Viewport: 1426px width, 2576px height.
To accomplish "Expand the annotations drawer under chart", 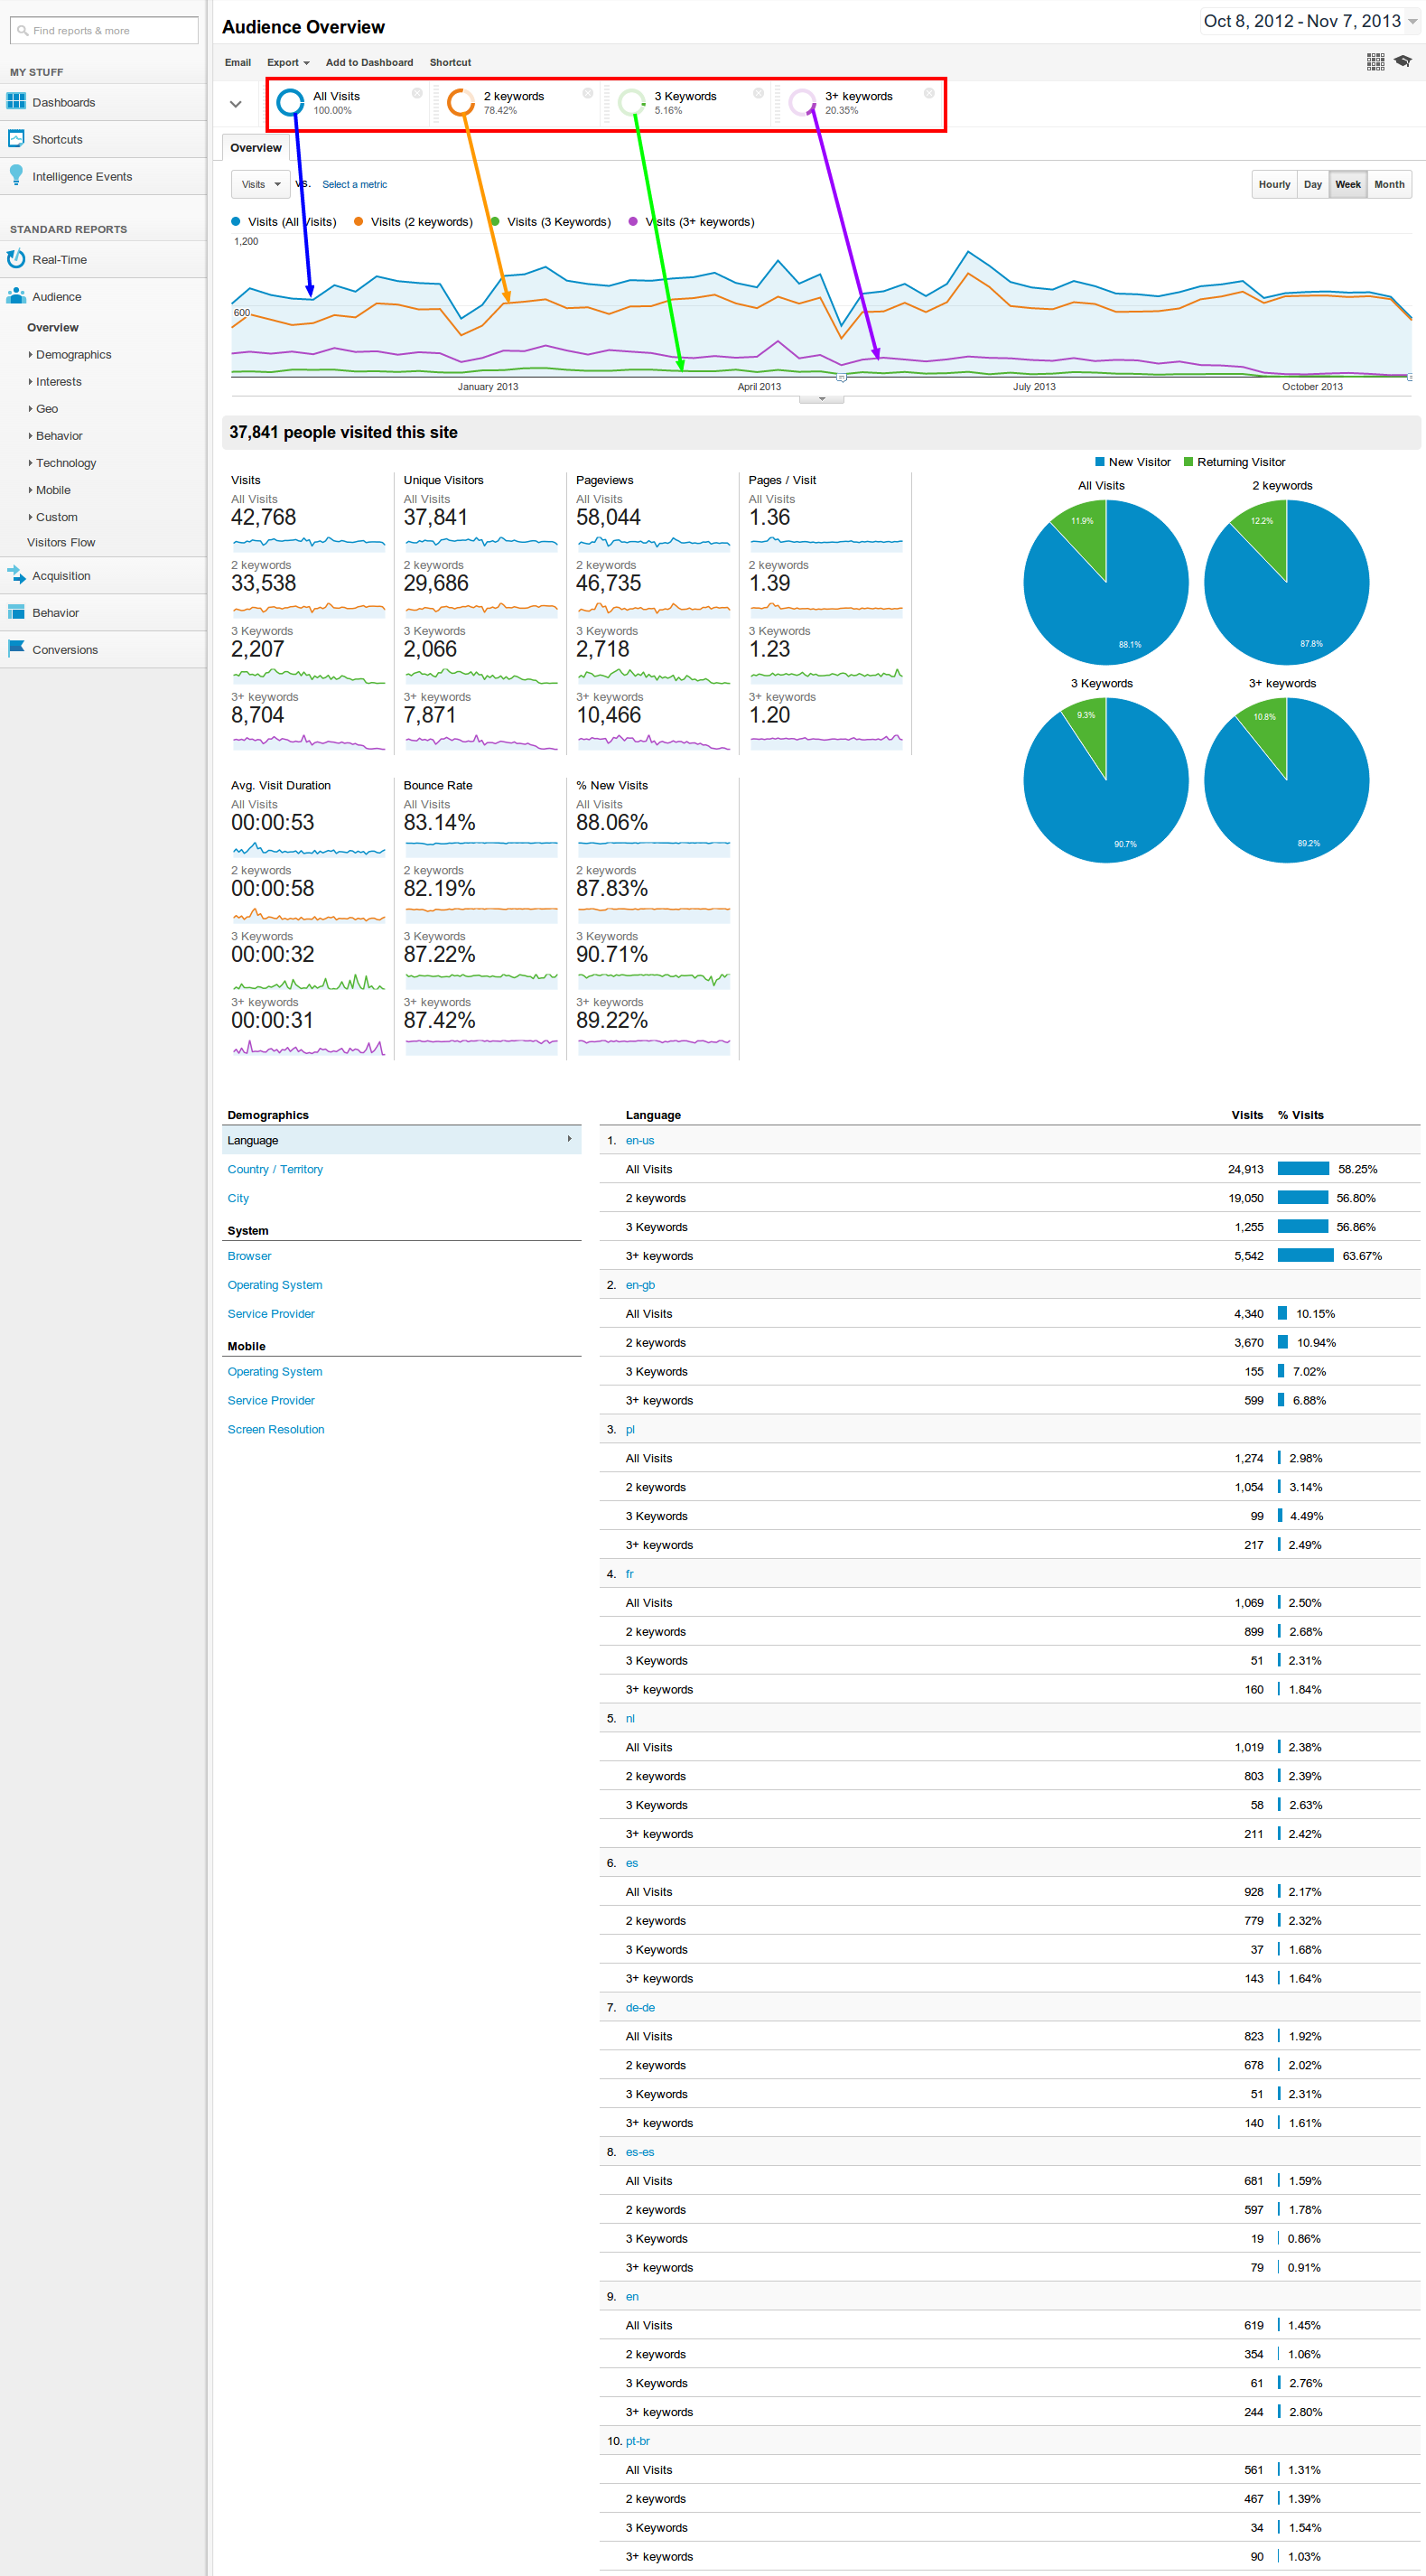I will tap(822, 399).
